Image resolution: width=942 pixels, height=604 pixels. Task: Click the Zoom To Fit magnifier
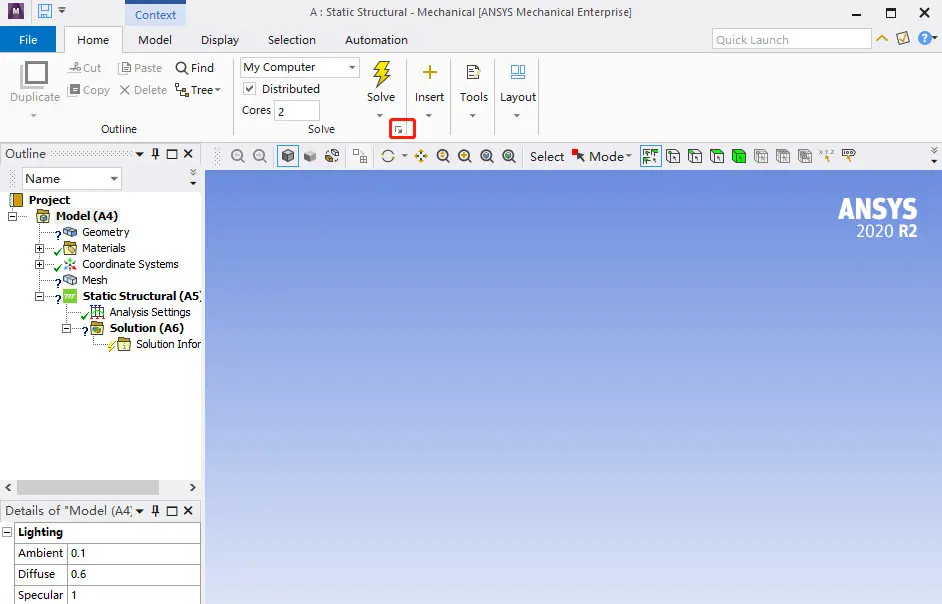tap(487, 156)
